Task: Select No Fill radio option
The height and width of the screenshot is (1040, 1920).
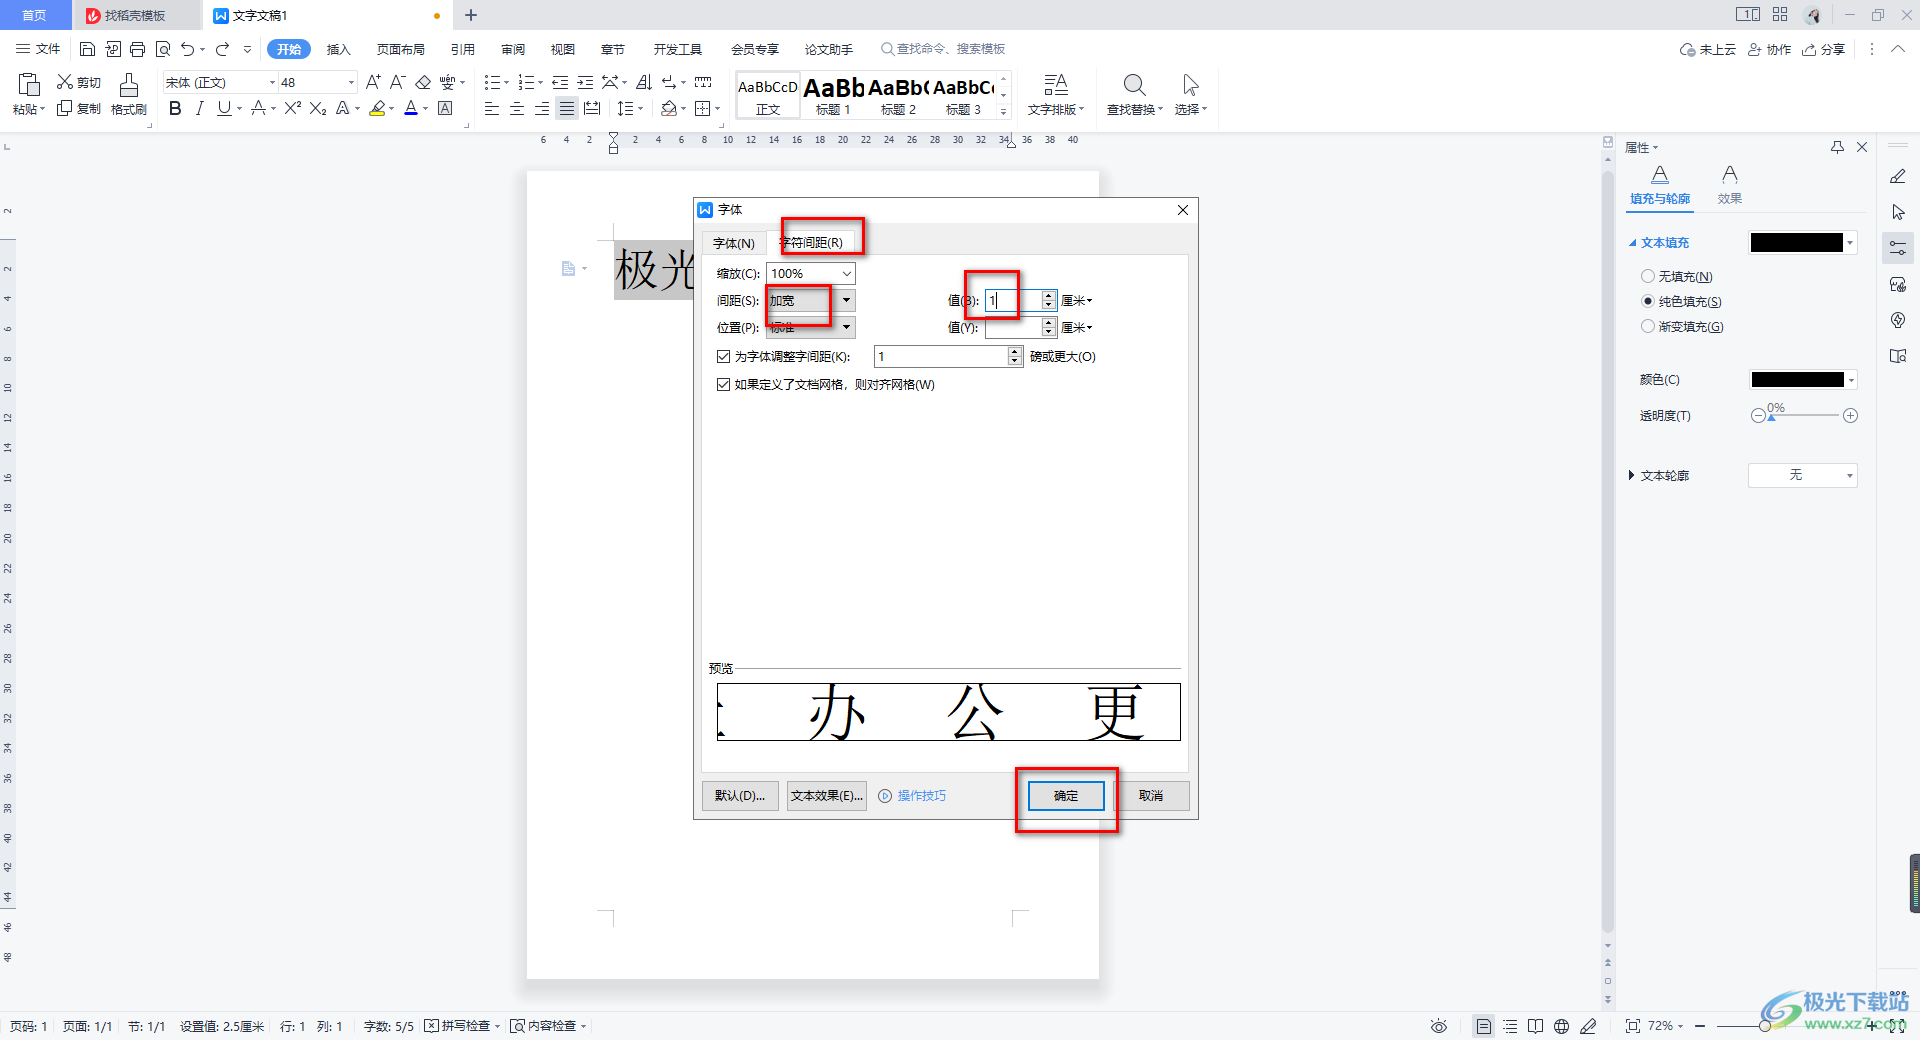Action: click(x=1647, y=276)
